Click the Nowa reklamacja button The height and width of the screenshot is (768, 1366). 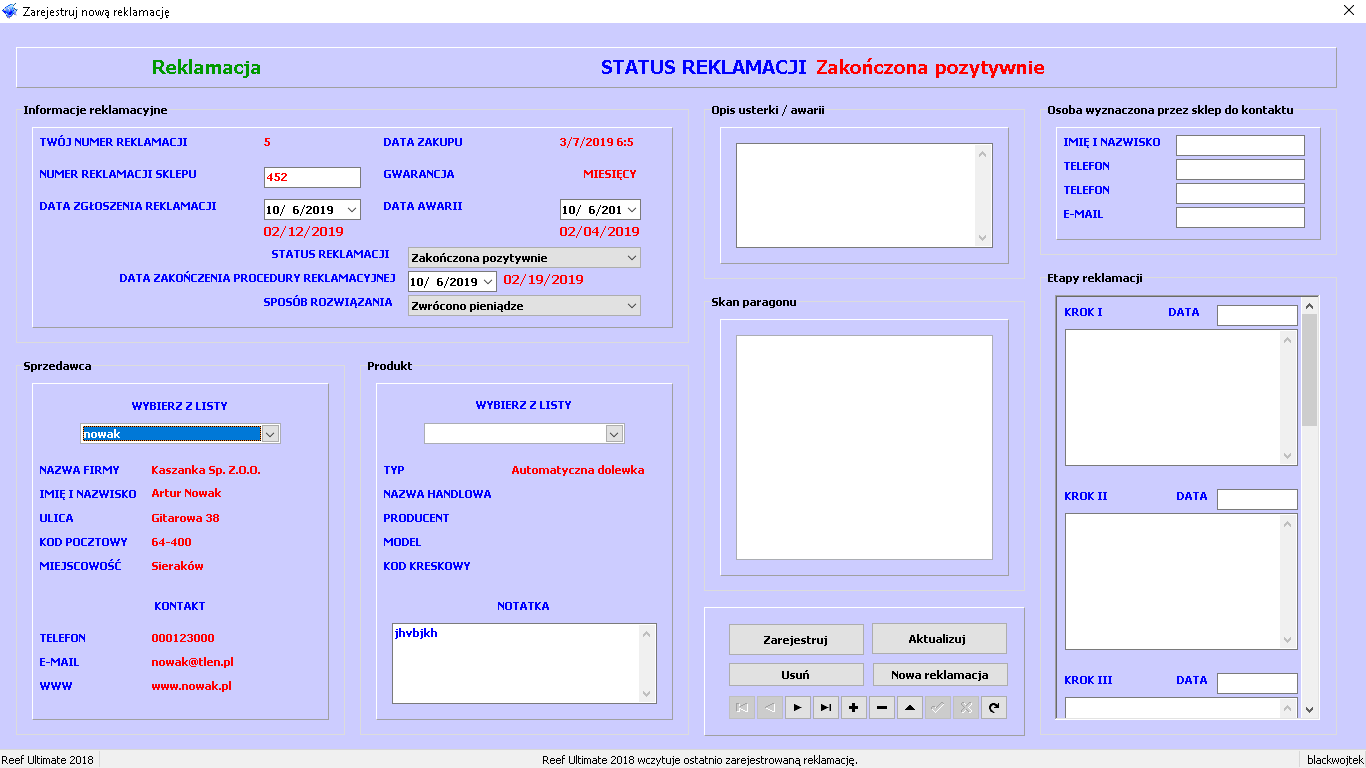click(x=938, y=675)
